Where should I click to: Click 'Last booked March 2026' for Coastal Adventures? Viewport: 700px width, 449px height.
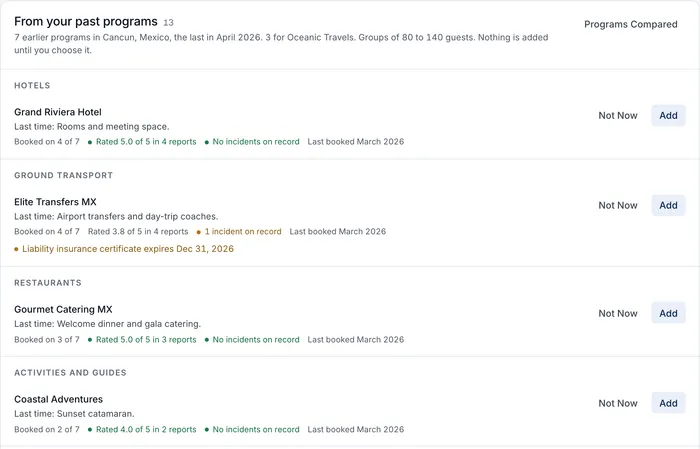[356, 429]
